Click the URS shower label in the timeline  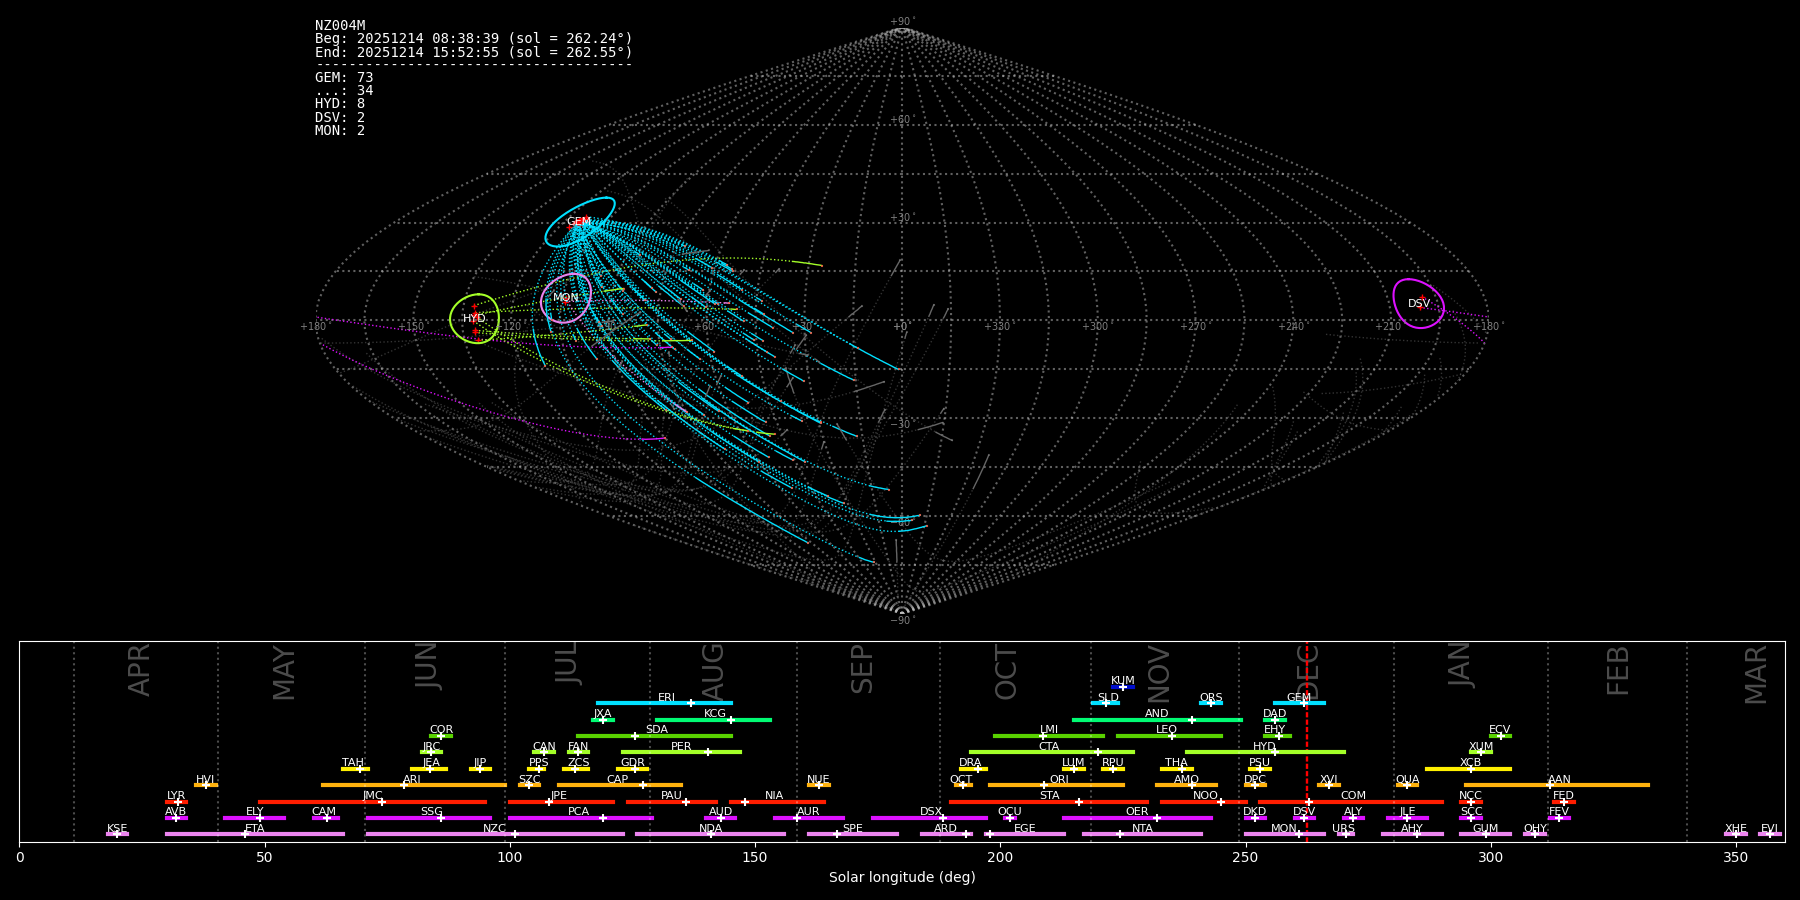pyautogui.click(x=1343, y=829)
